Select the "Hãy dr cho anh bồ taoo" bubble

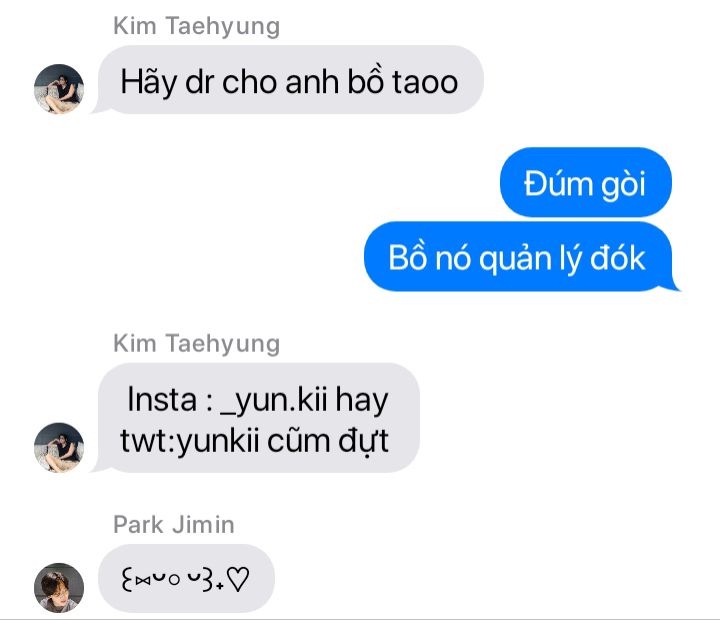tap(288, 80)
